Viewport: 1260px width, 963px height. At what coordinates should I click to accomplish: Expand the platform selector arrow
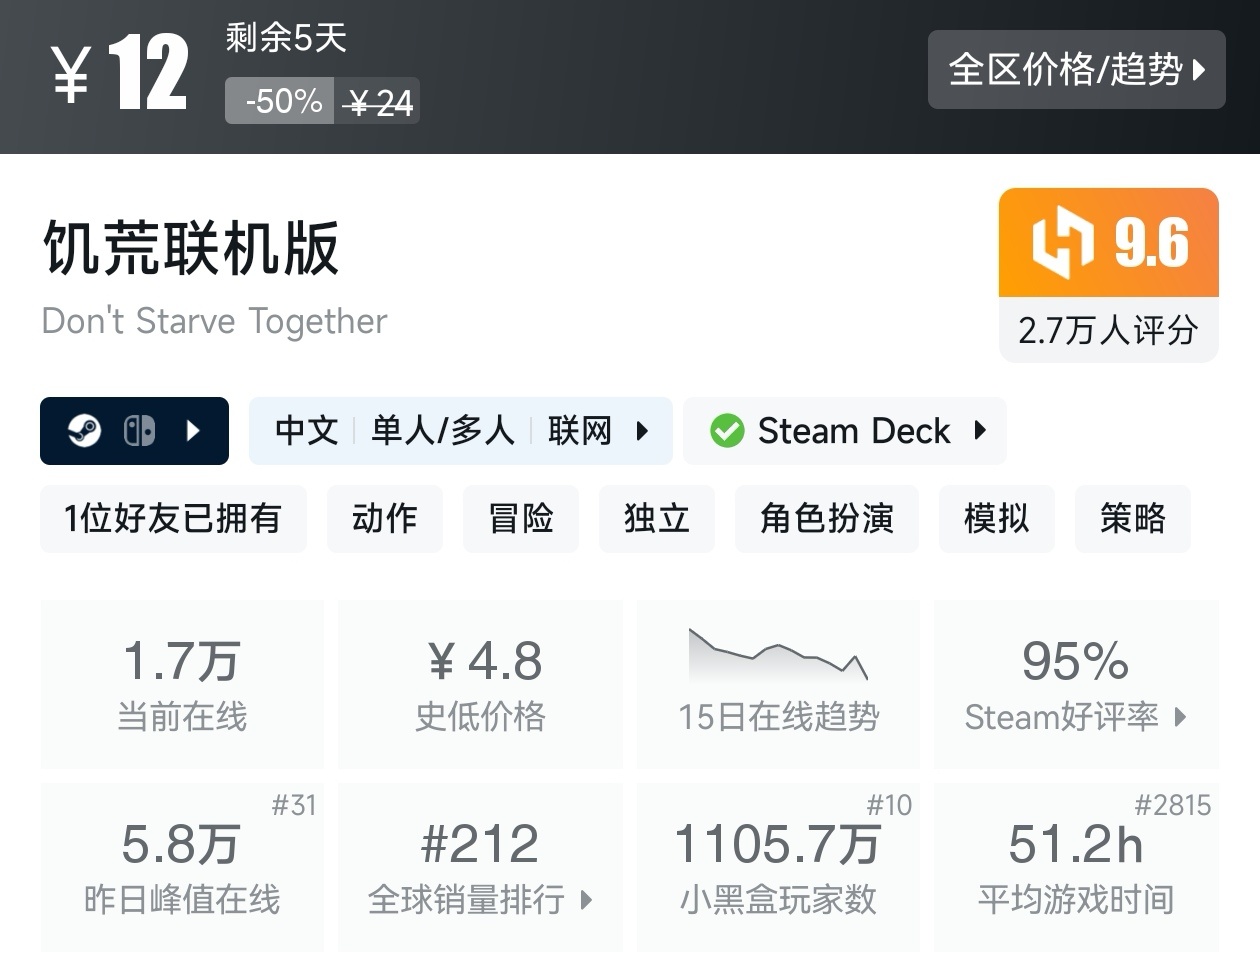(x=194, y=431)
